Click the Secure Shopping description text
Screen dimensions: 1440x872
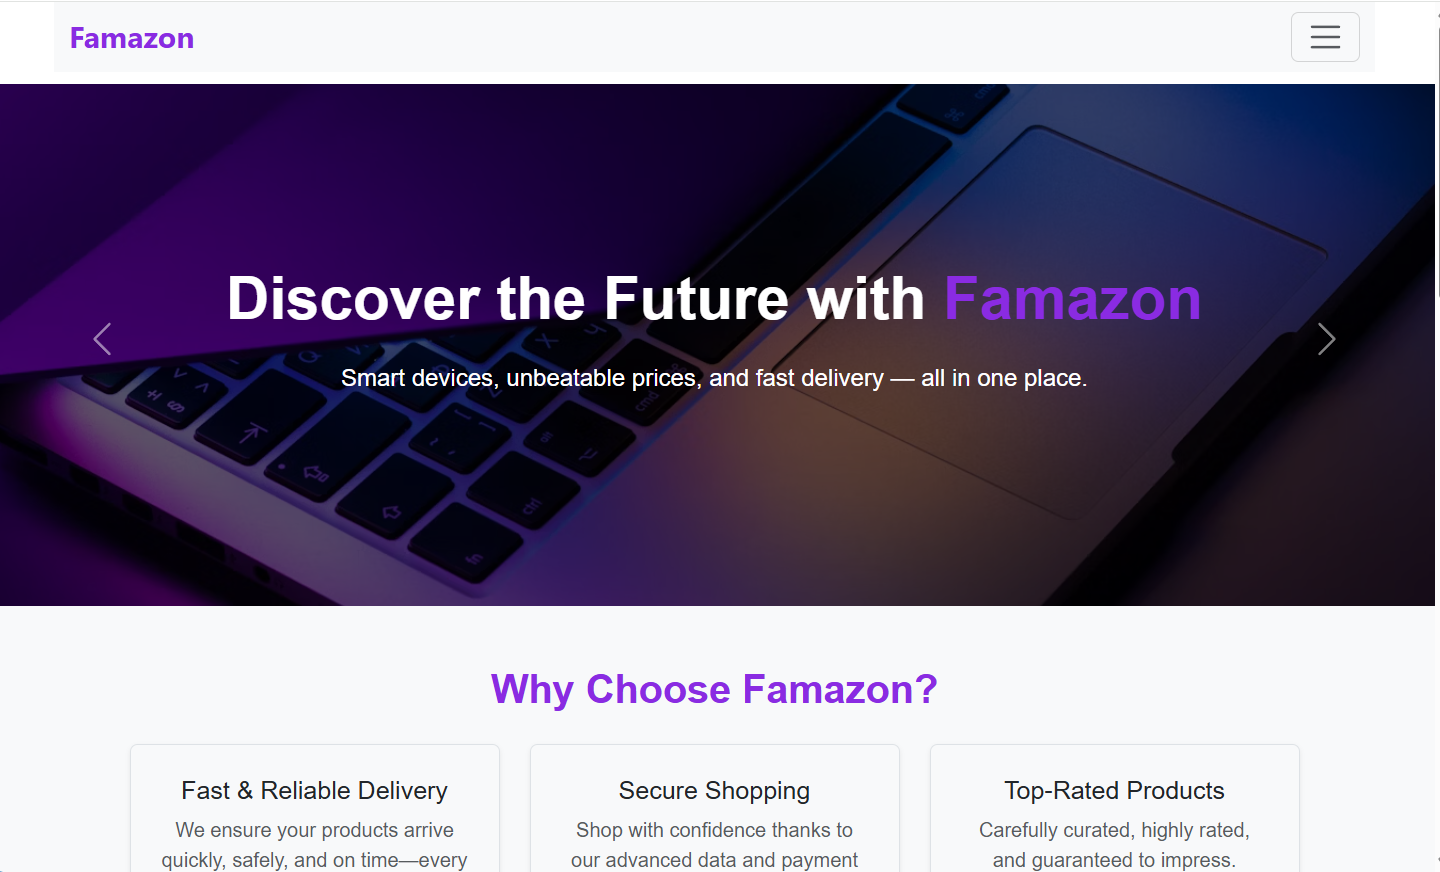point(714,845)
